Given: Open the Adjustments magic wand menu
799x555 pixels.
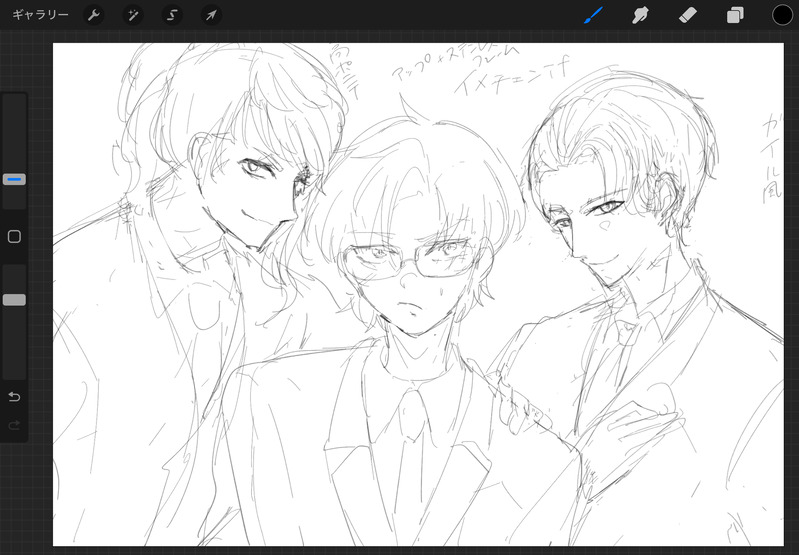Looking at the screenshot, I should pos(133,15).
